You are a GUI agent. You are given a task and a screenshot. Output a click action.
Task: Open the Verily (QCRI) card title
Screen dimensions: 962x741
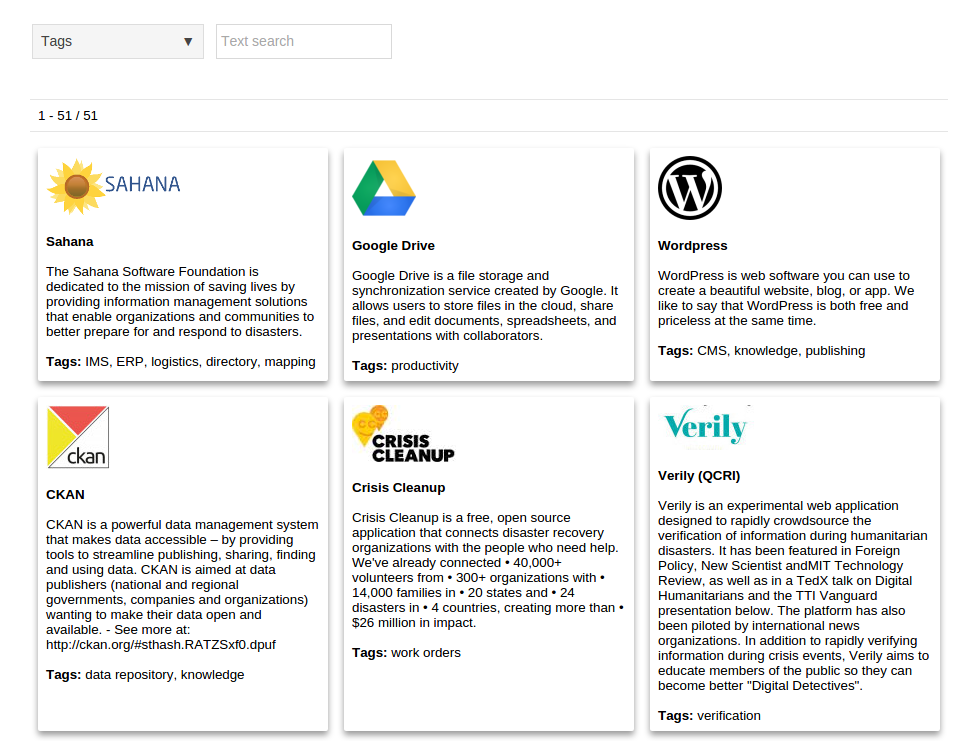point(699,476)
